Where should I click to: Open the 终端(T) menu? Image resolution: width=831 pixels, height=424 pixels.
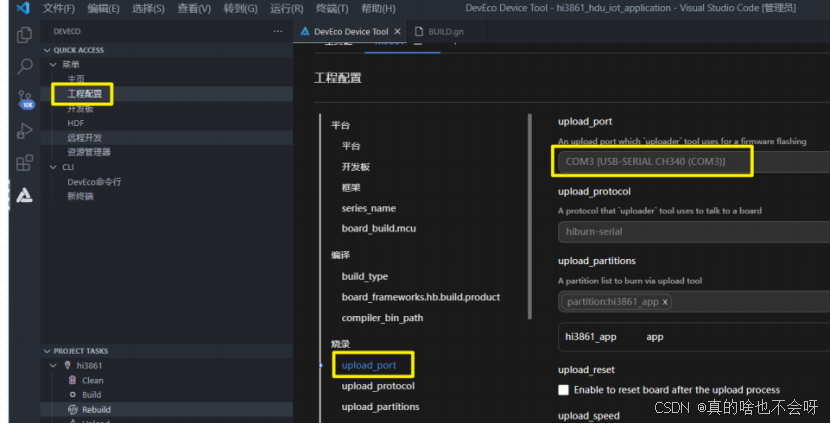(332, 8)
